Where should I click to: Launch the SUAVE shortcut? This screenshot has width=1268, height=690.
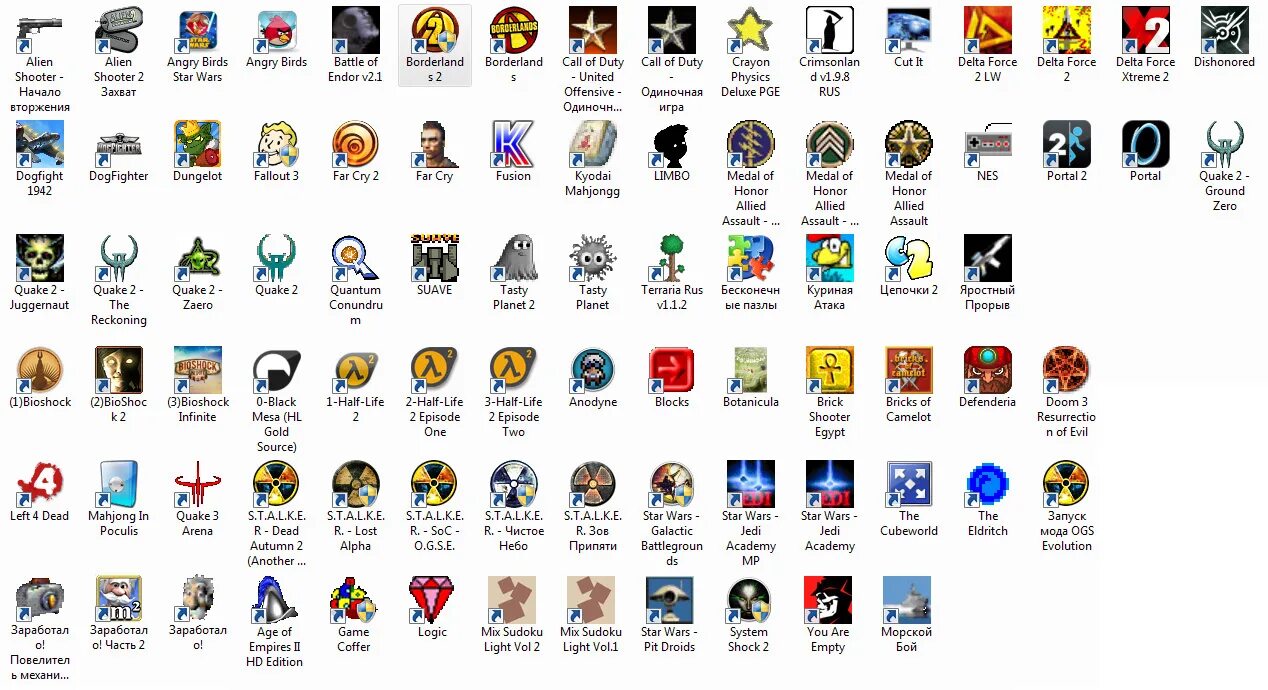click(435, 258)
